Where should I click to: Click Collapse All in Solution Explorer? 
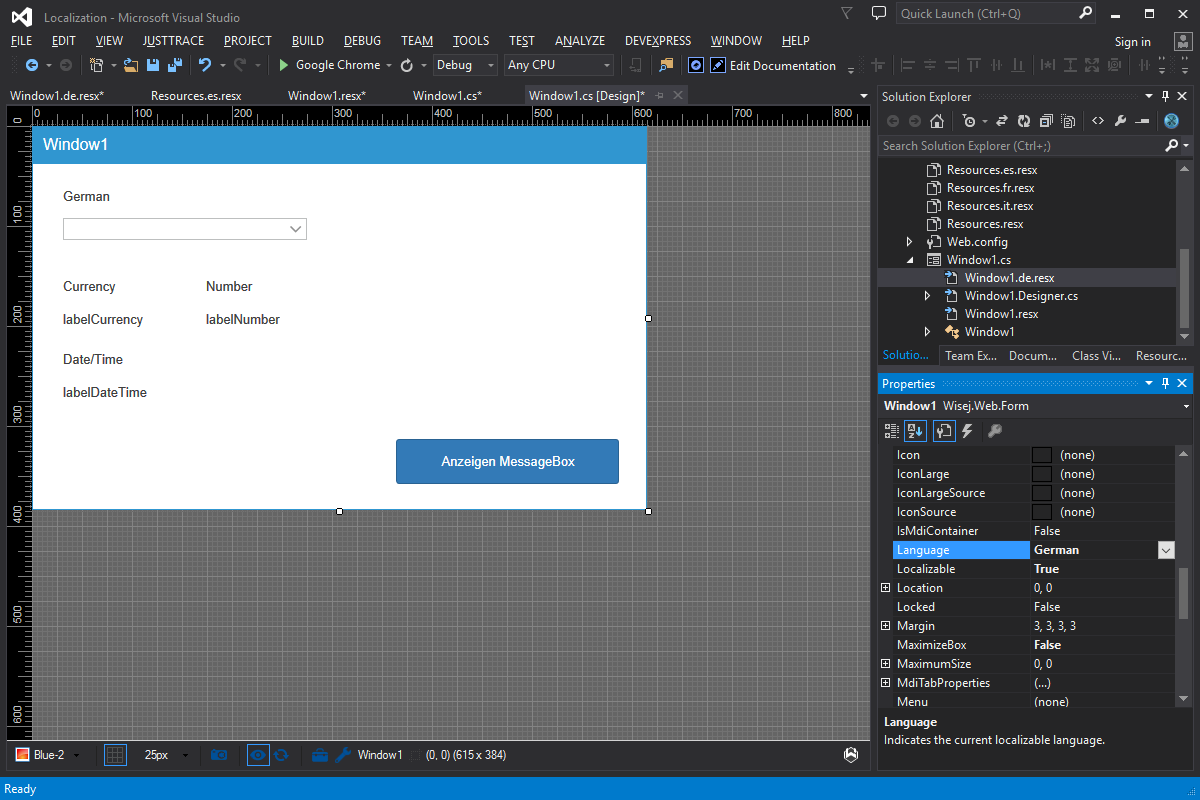[x=1046, y=121]
